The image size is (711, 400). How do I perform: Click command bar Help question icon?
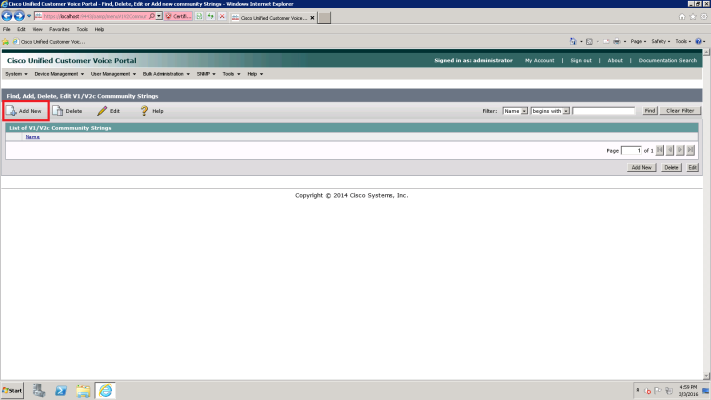(x=699, y=41)
